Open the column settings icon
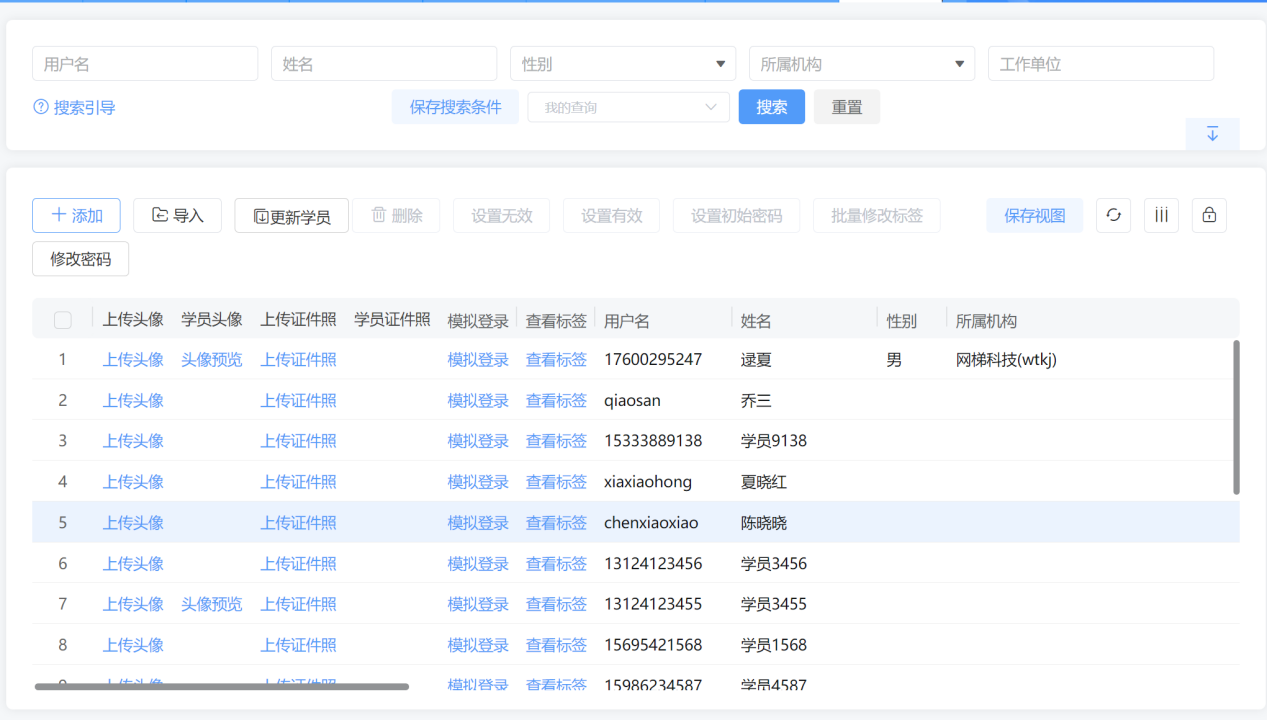Viewport: 1267px width, 720px height. pyautogui.click(x=1161, y=215)
